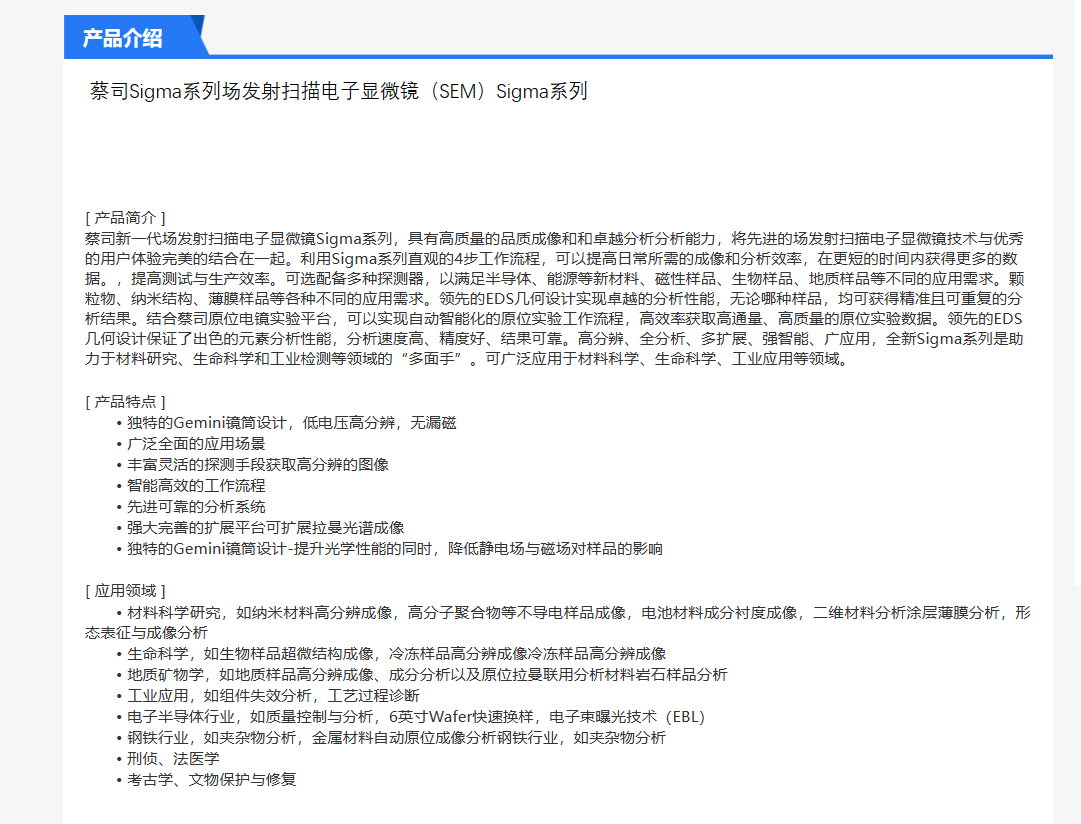Click the line starting 几何设计保证了出色的元素分析性能
Image resolution: width=1081 pixels, height=824 pixels.
click(x=554, y=339)
